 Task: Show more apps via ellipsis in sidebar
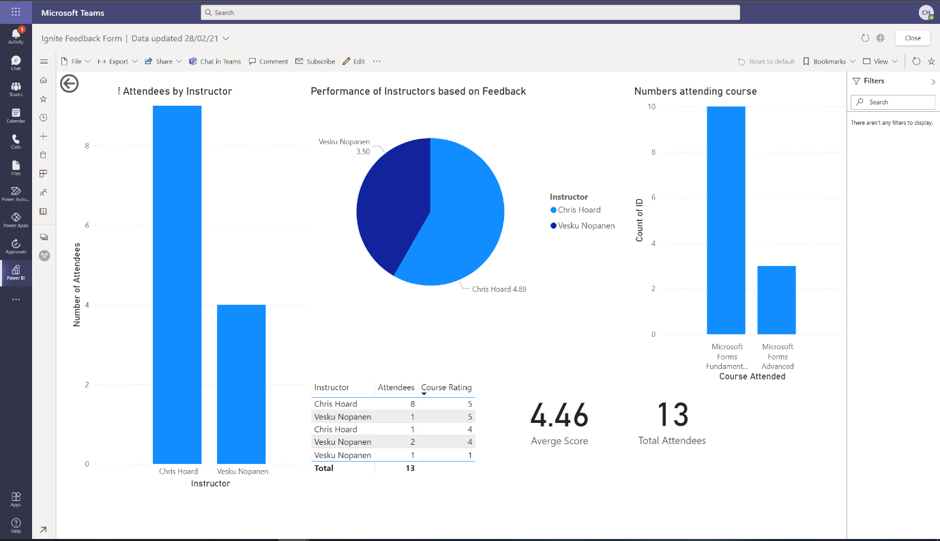pos(16,299)
